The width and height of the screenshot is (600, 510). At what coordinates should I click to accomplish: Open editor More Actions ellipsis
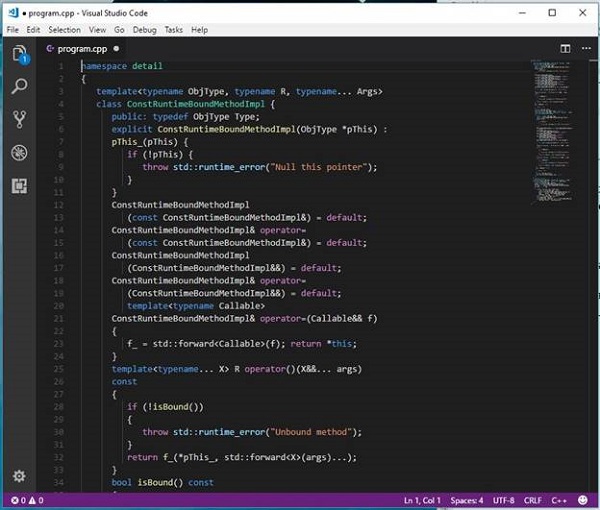tap(586, 48)
